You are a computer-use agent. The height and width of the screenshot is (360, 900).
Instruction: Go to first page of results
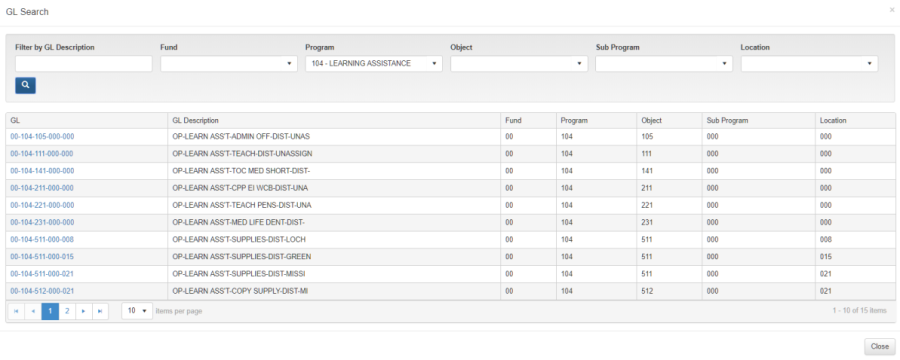coord(16,311)
